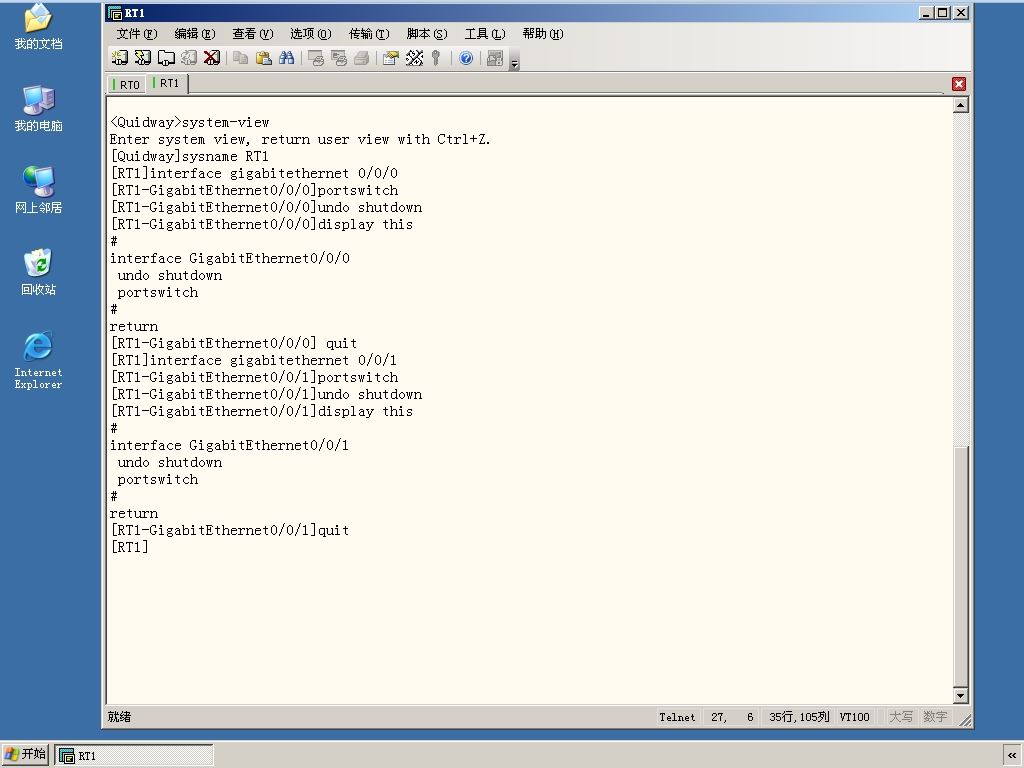
Task: Click the greyed Reconnect toolbar icon
Action: click(189, 58)
